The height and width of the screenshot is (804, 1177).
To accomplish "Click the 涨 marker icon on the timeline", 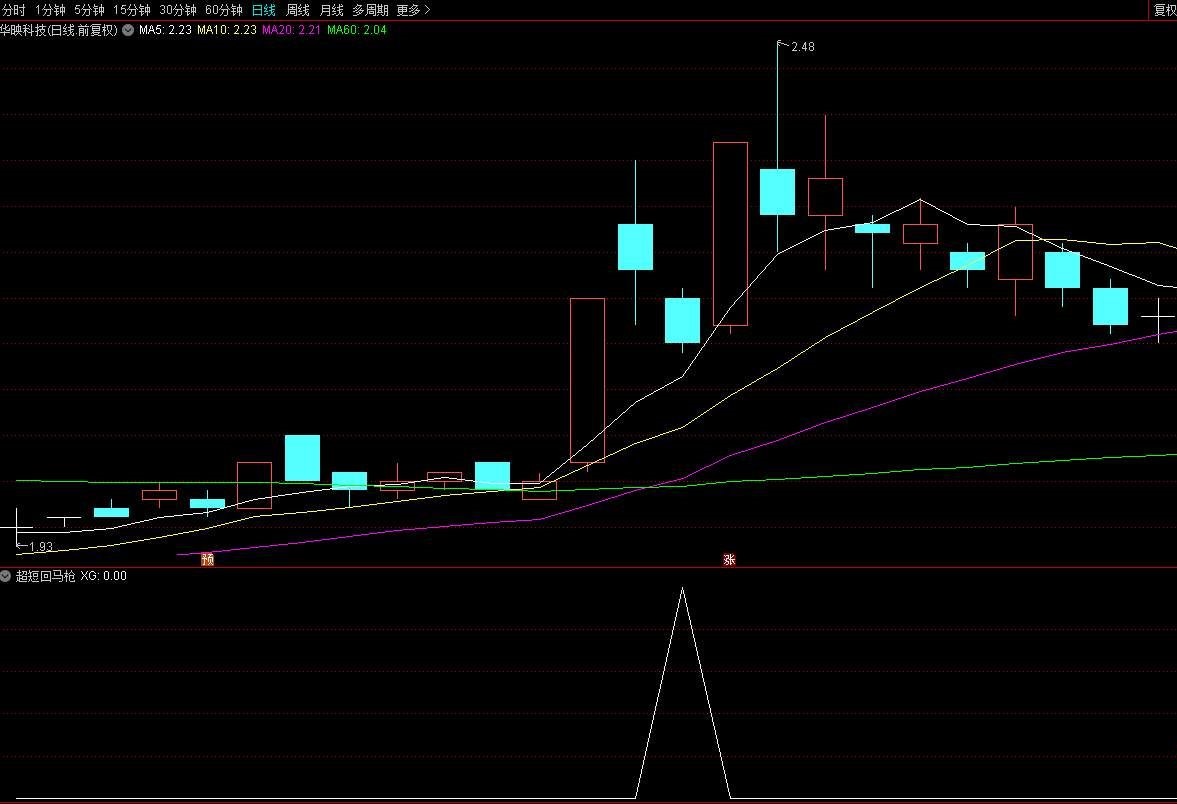I will pyautogui.click(x=729, y=559).
